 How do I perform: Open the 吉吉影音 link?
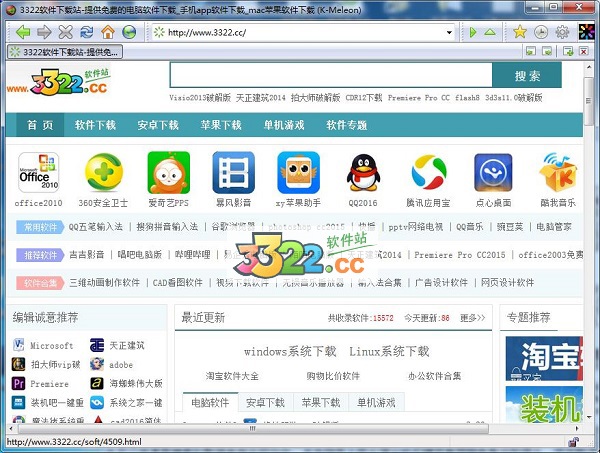click(x=86, y=255)
